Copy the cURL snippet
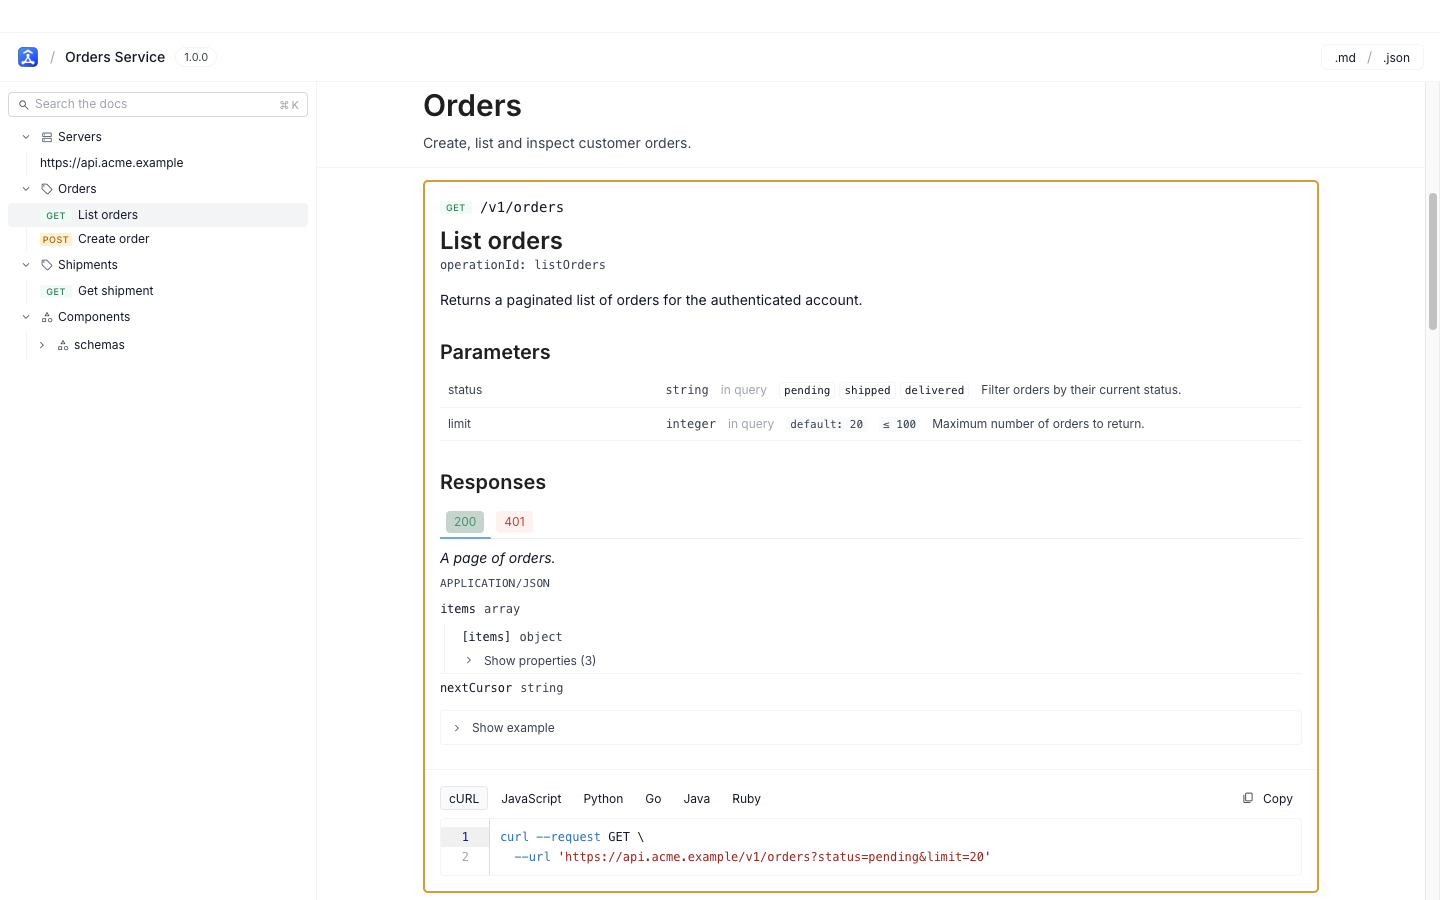1440x900 pixels. [x=1268, y=799]
